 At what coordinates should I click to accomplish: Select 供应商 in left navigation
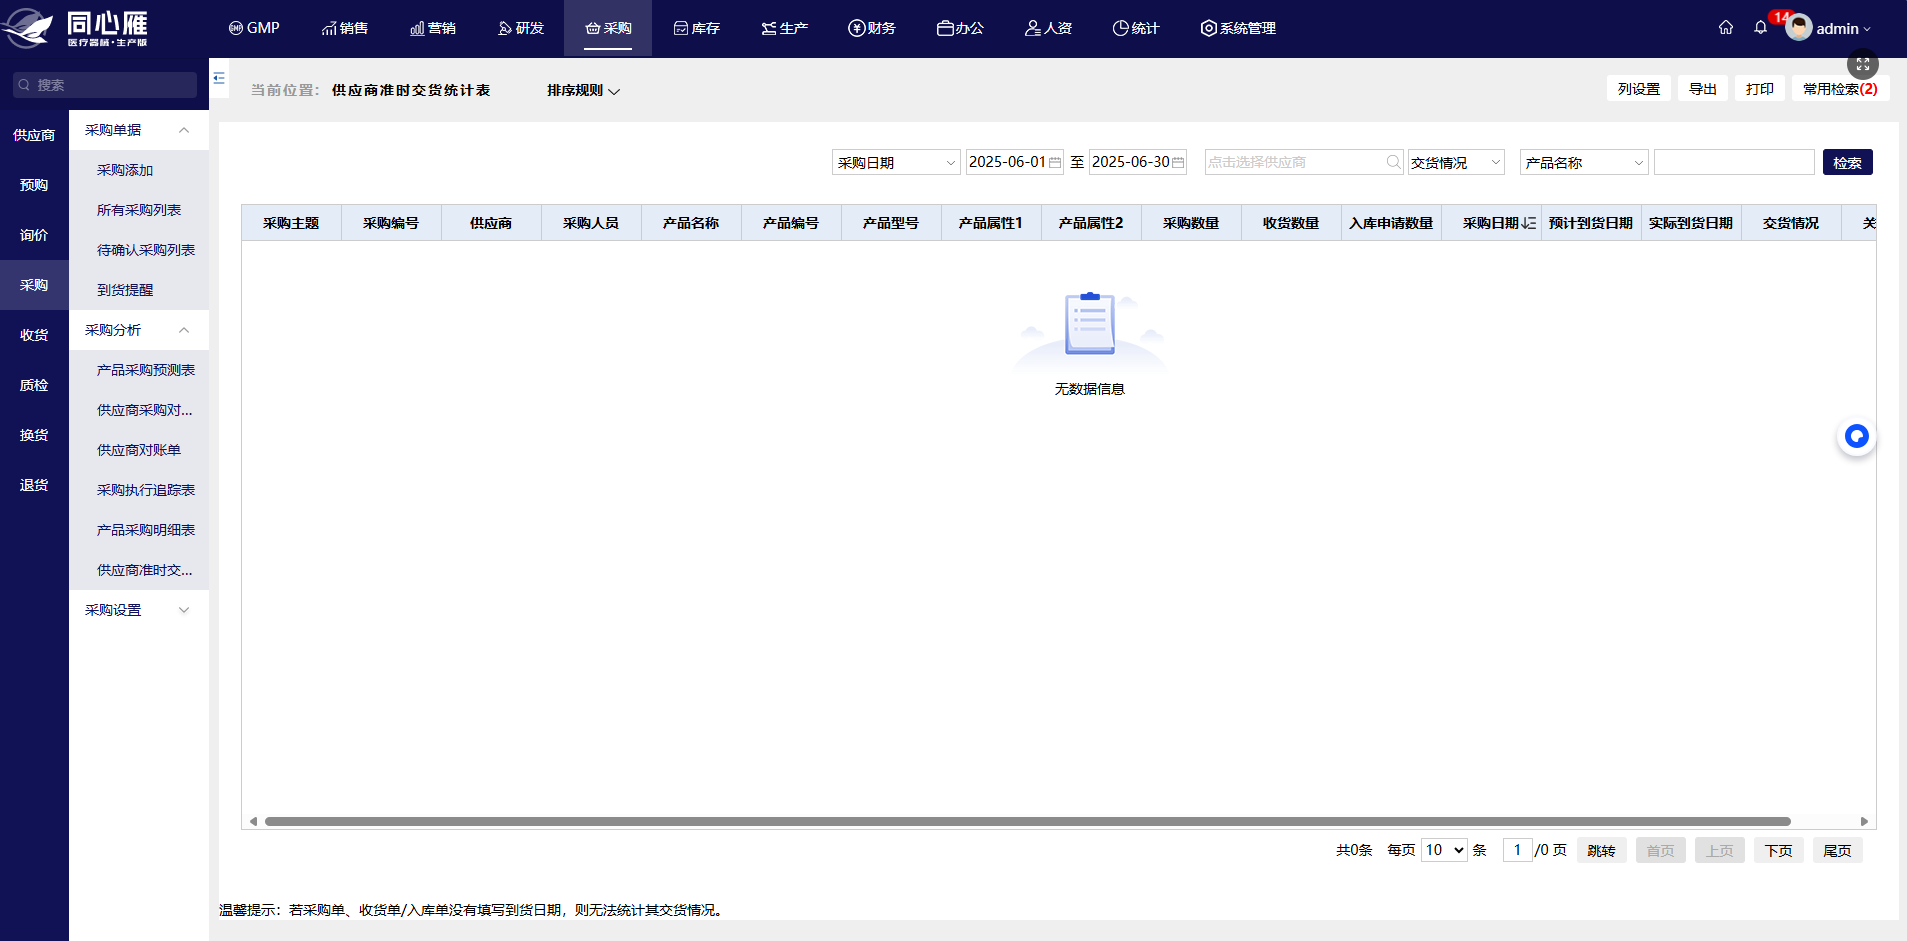click(x=34, y=135)
